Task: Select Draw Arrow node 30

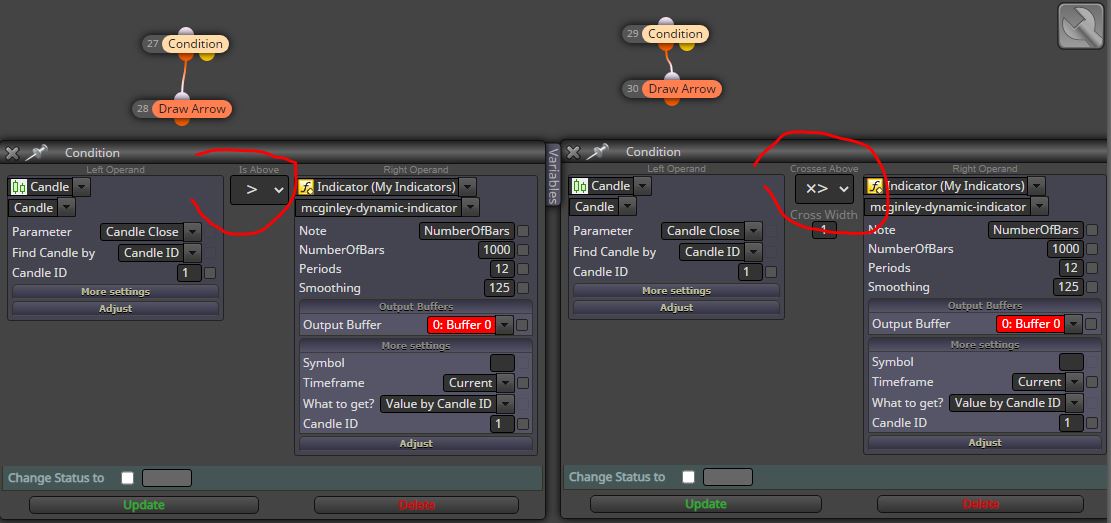Action: click(682, 89)
